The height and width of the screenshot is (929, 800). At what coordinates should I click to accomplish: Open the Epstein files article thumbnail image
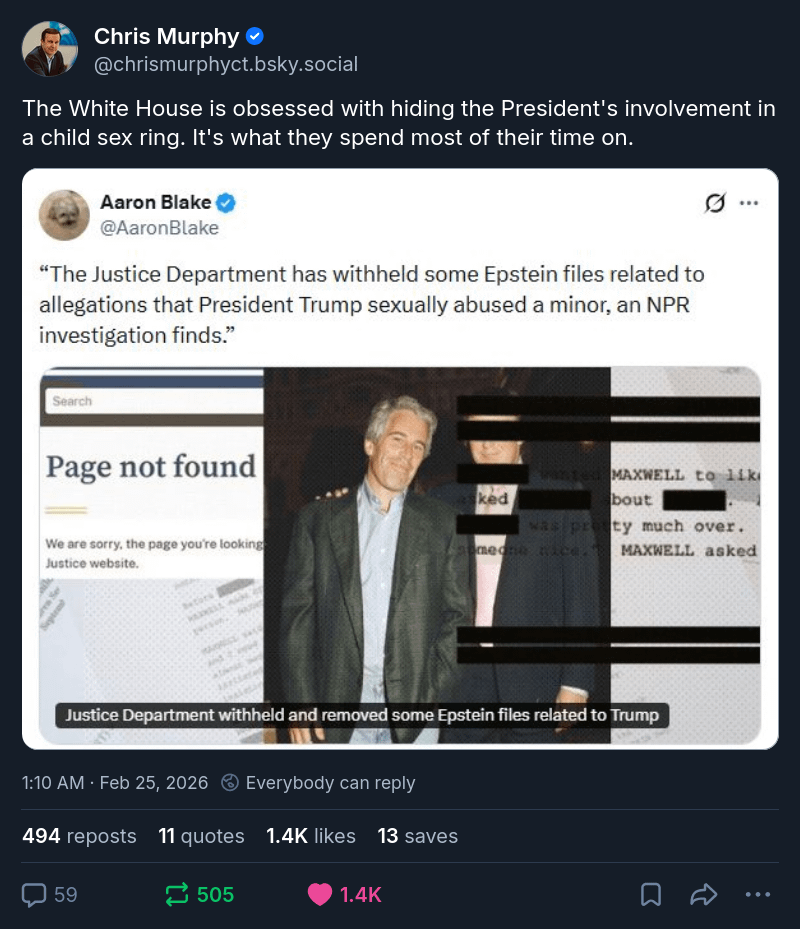[x=400, y=555]
